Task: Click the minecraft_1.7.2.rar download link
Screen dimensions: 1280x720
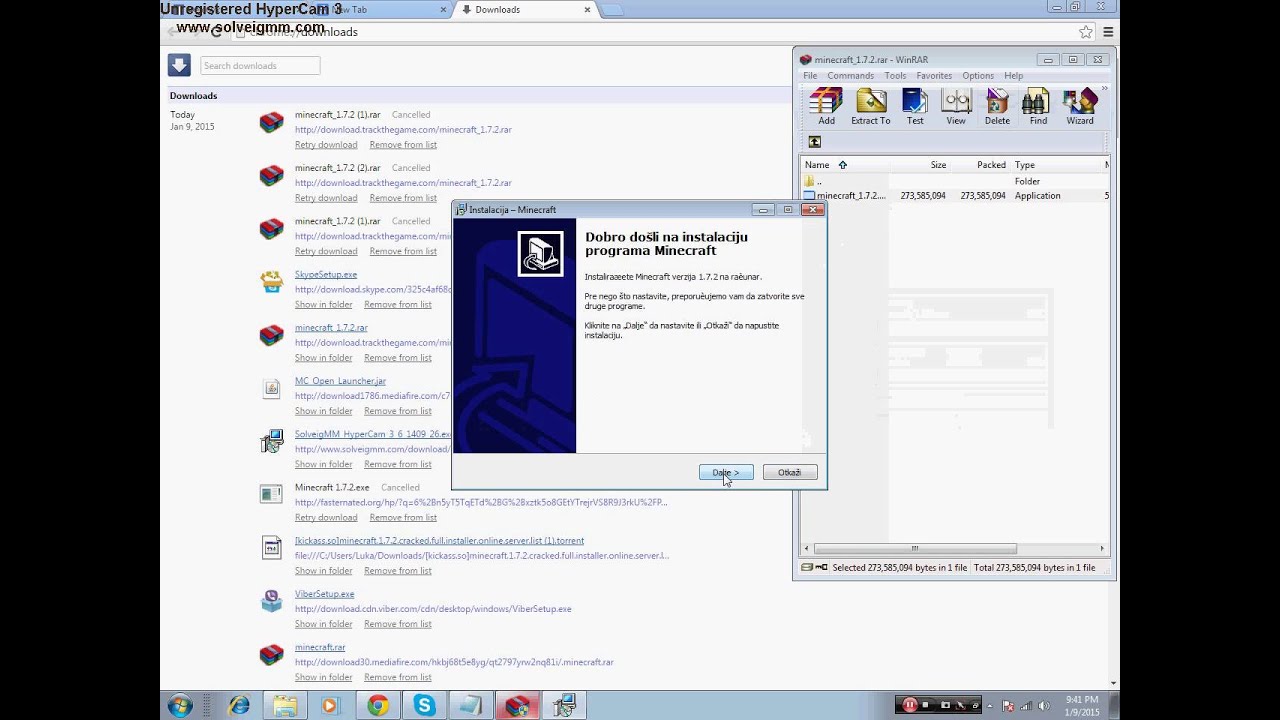Action: point(331,327)
